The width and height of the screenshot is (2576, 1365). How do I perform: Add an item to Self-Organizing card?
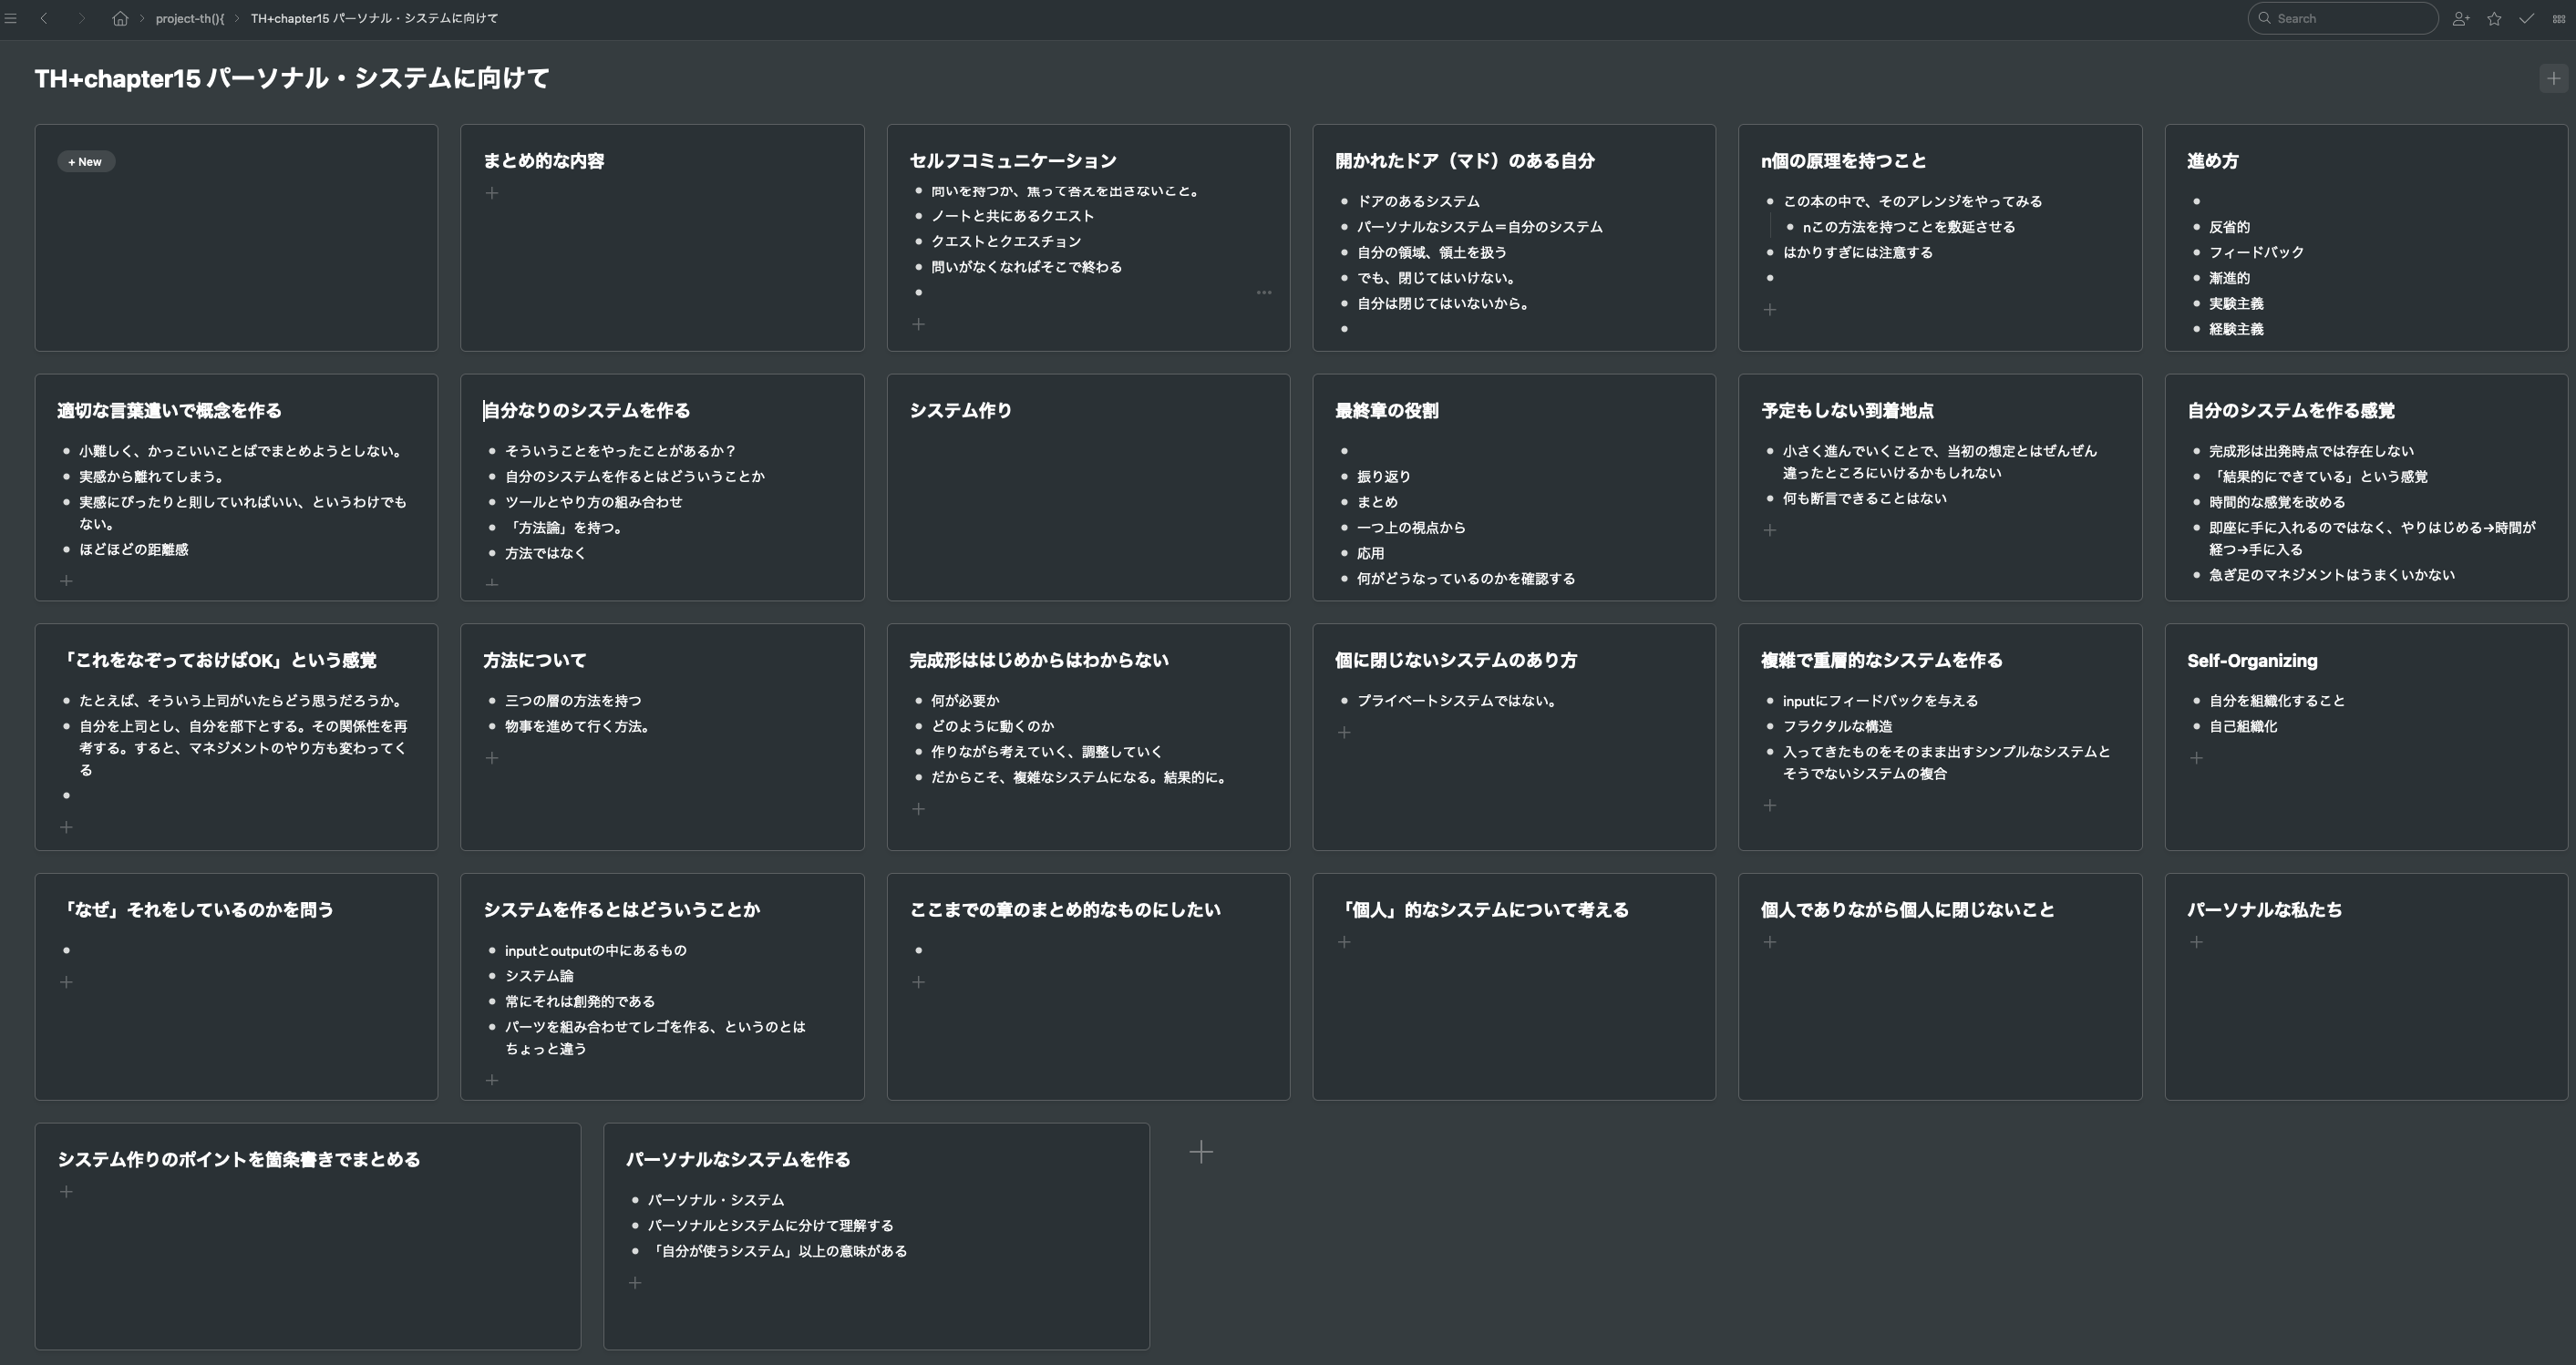(2197, 758)
